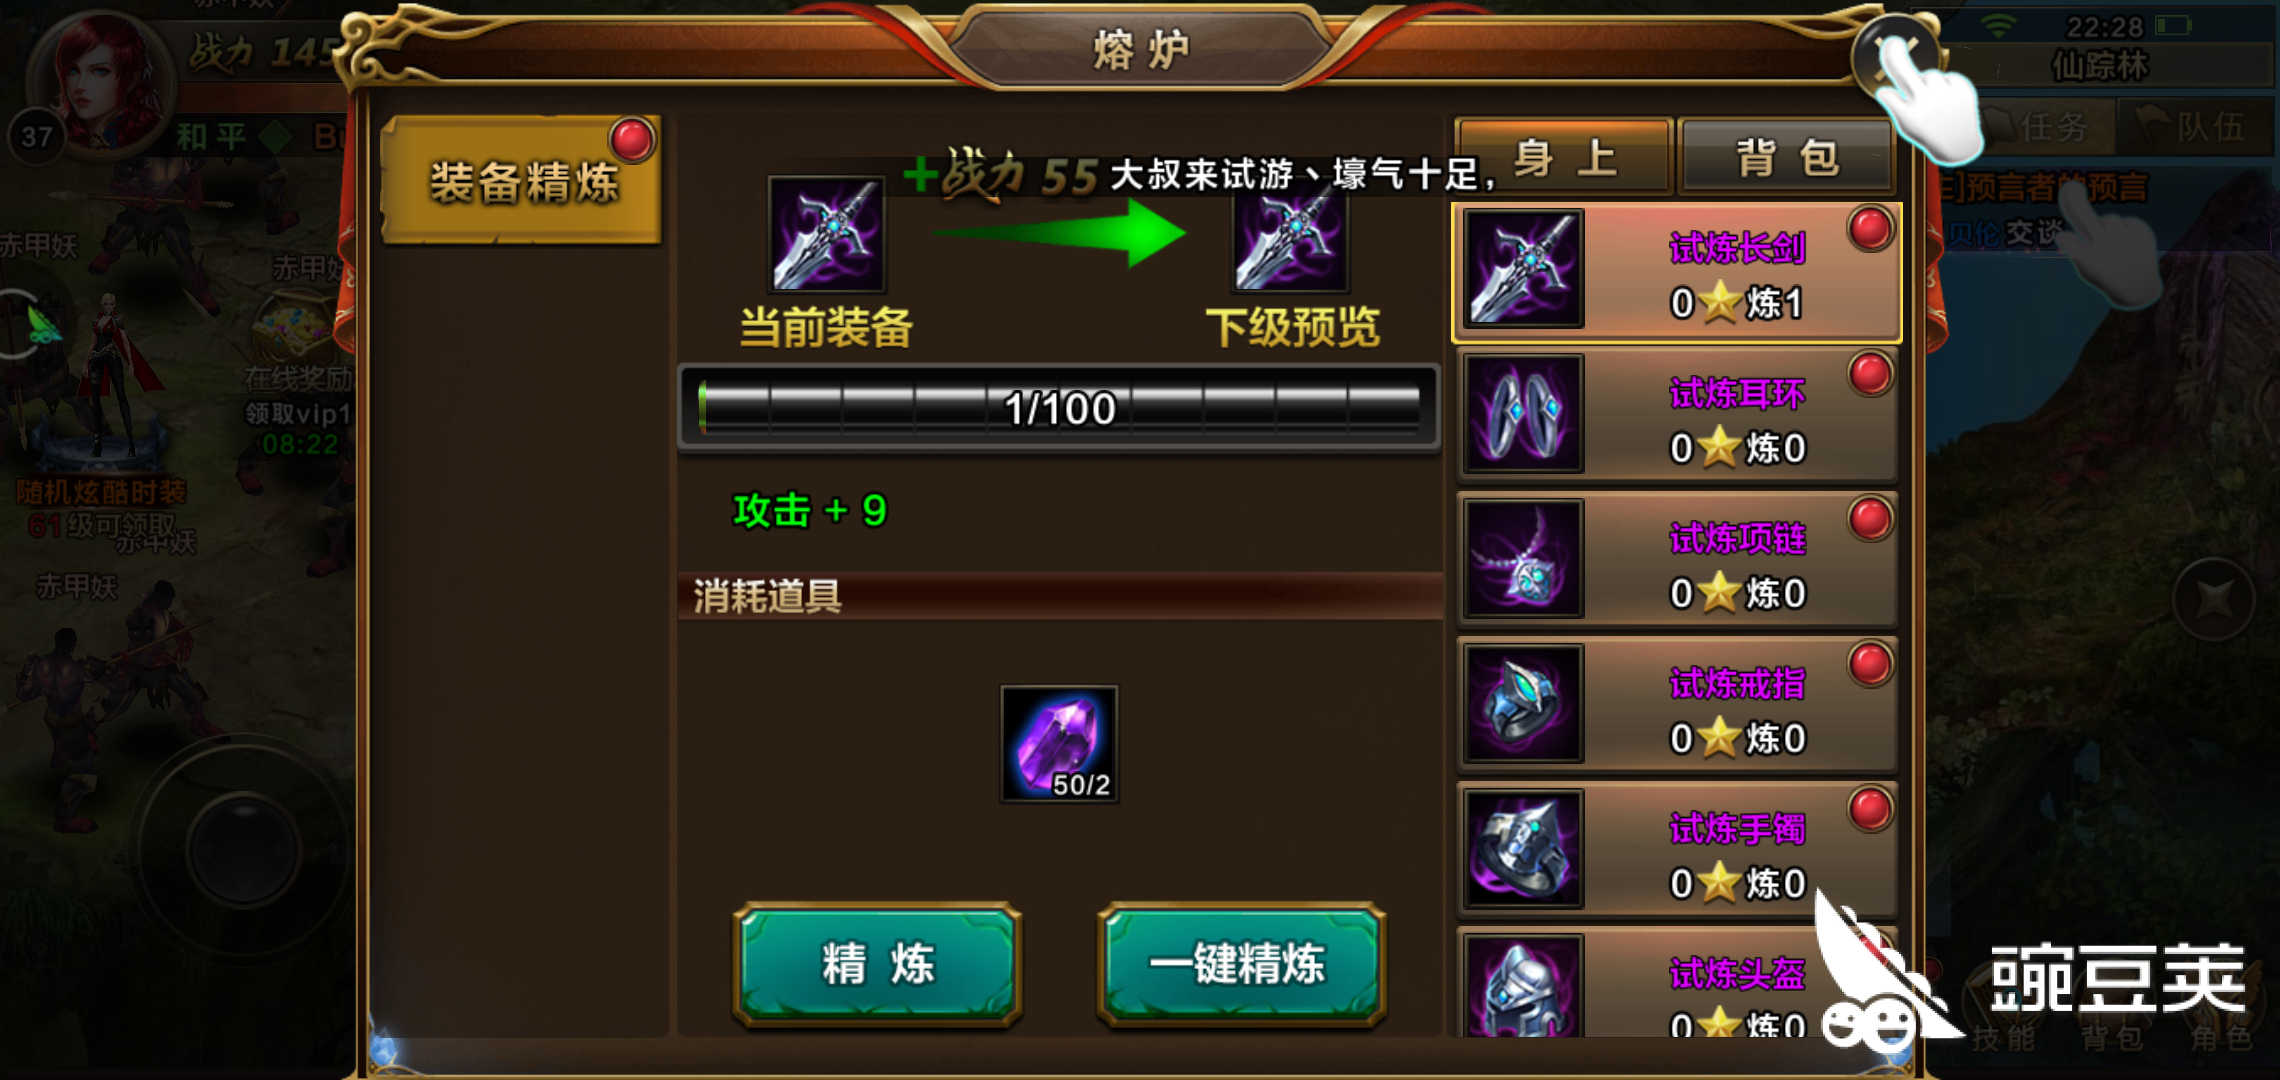Select the 试炼手镯 bracelet icon

pos(1523,848)
